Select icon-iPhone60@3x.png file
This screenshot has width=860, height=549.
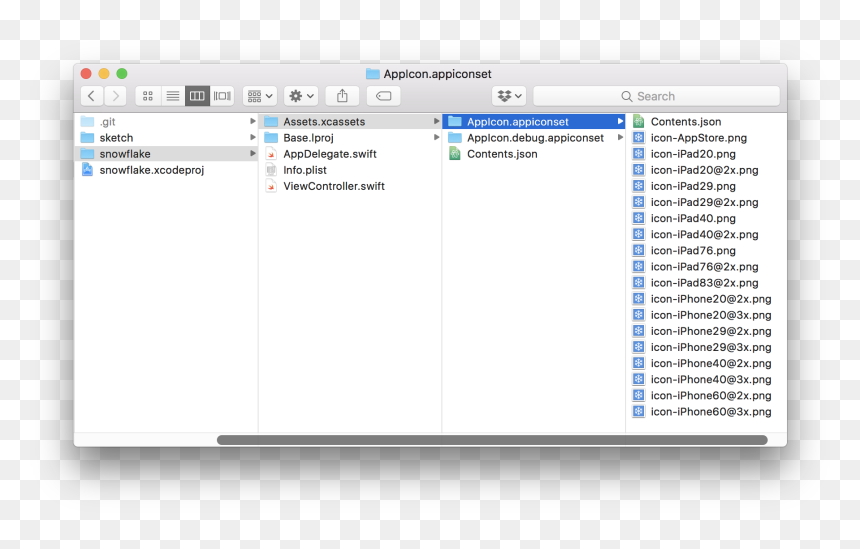coord(702,411)
